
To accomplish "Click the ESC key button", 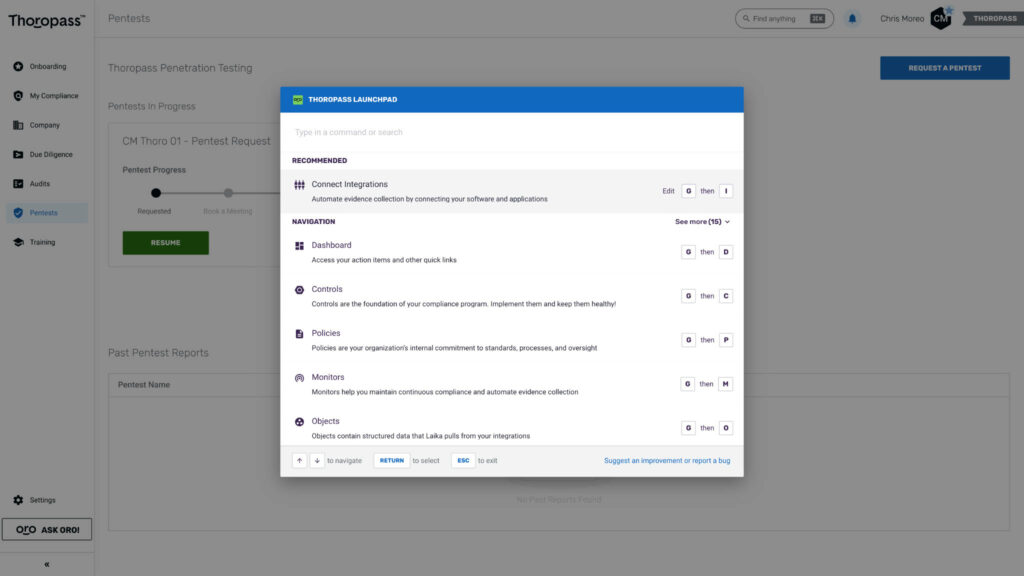I will [x=463, y=460].
